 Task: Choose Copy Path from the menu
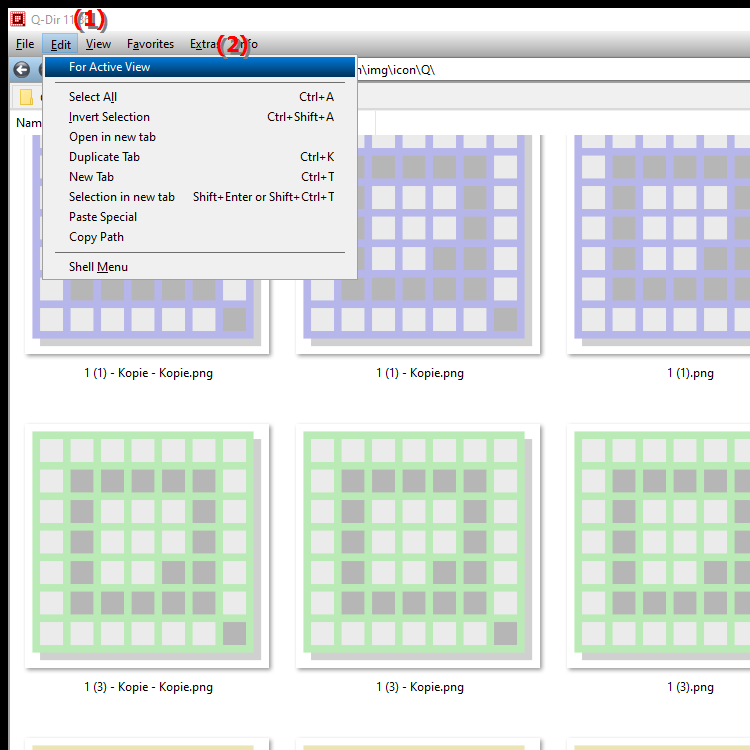point(200,237)
